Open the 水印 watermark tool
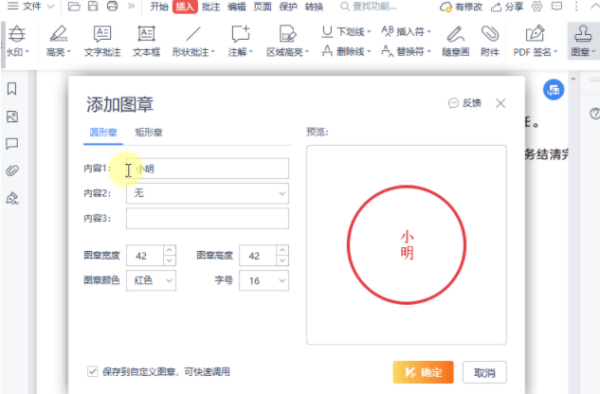Screen dimensions: 600x394 point(17,41)
